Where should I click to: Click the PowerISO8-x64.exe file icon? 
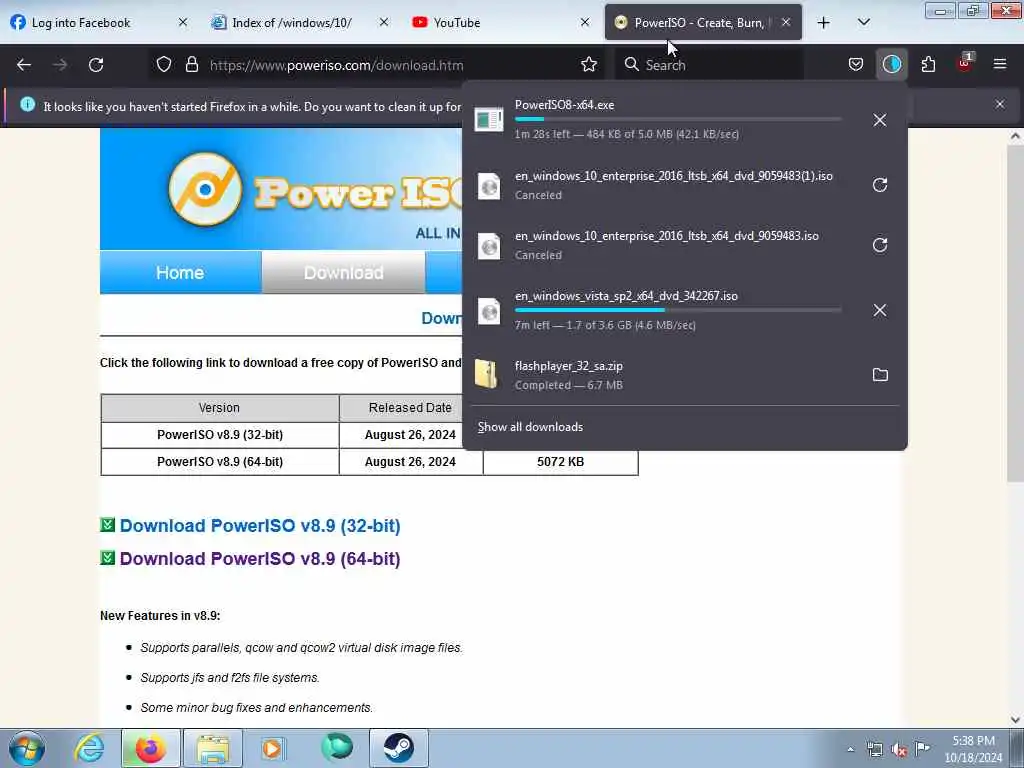(x=488, y=120)
